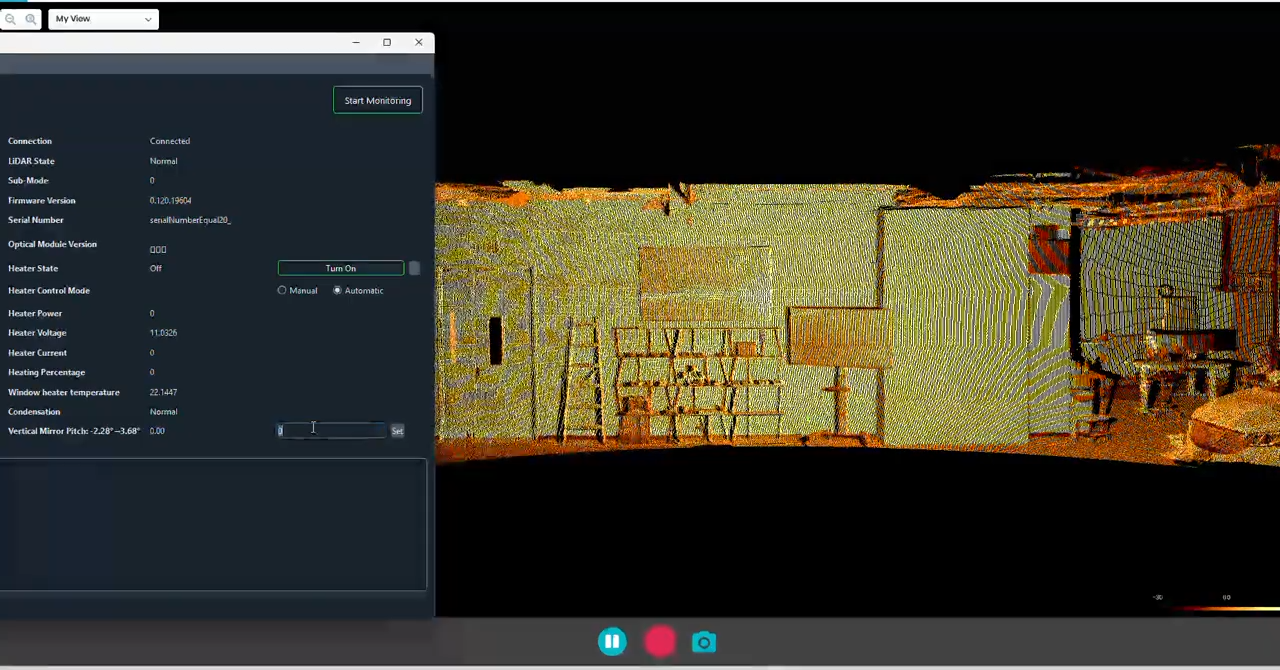Click the zoom in magnifier icon
Image resolution: width=1280 pixels, height=670 pixels.
(x=31, y=19)
